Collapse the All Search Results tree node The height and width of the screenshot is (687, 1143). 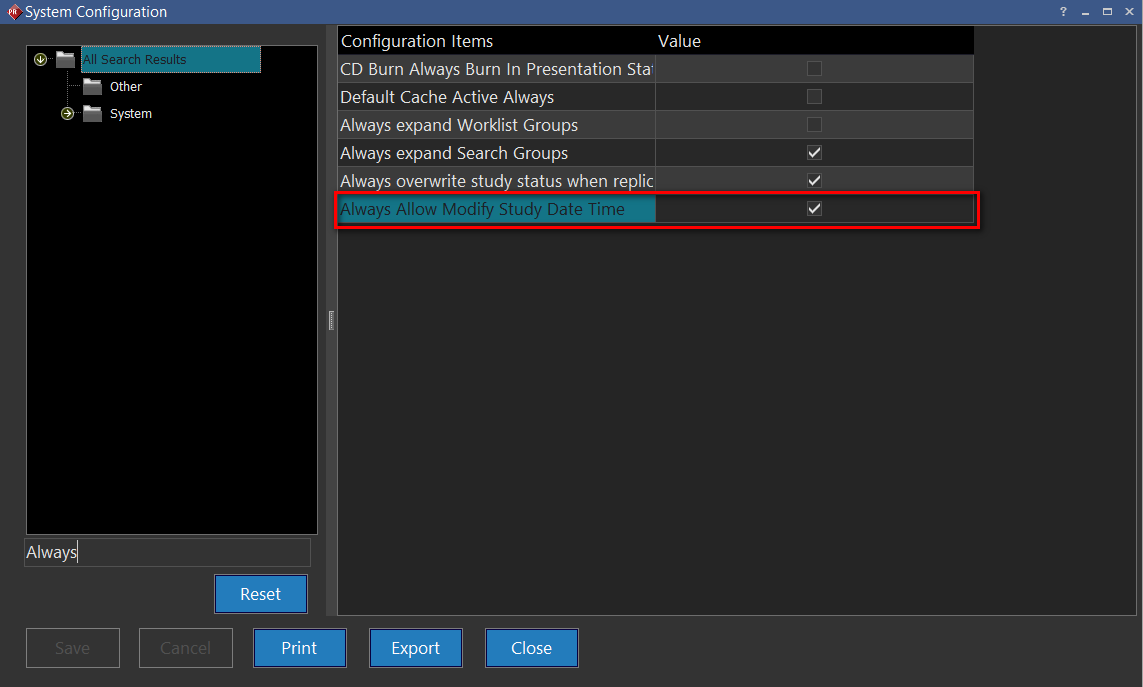(41, 60)
